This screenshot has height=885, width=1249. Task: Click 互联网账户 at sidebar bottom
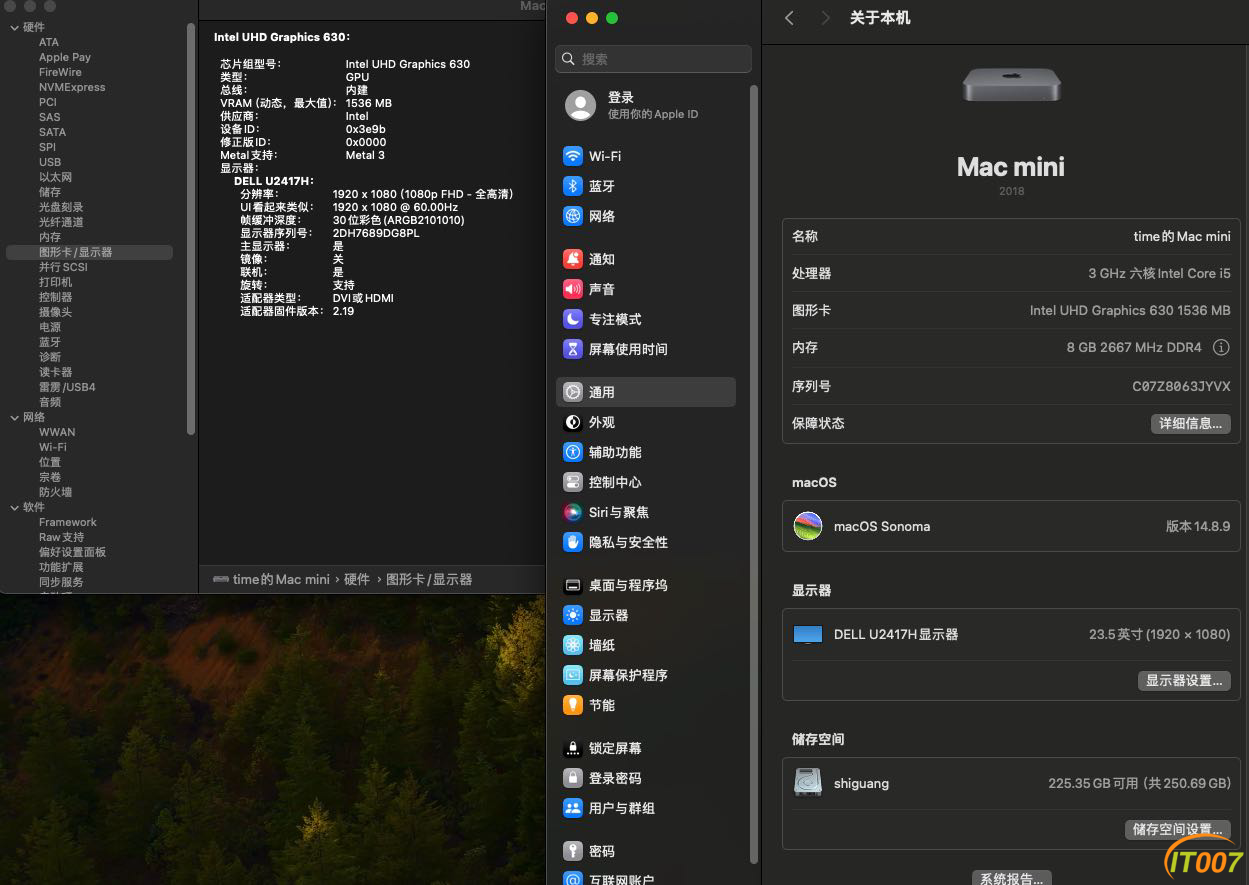coord(621,880)
